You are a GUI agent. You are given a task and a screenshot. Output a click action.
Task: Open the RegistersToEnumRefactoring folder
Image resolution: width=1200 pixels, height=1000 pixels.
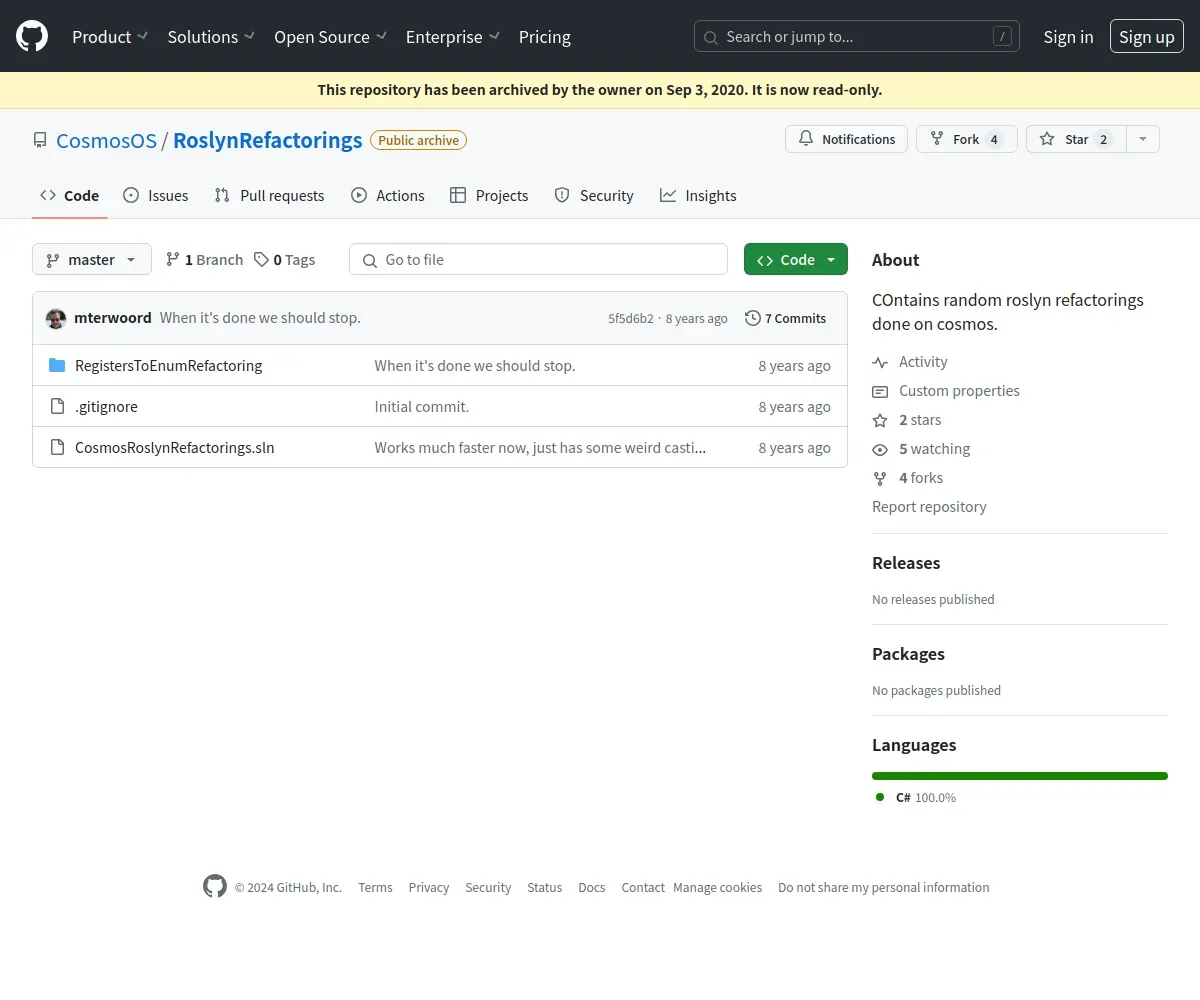[169, 365]
